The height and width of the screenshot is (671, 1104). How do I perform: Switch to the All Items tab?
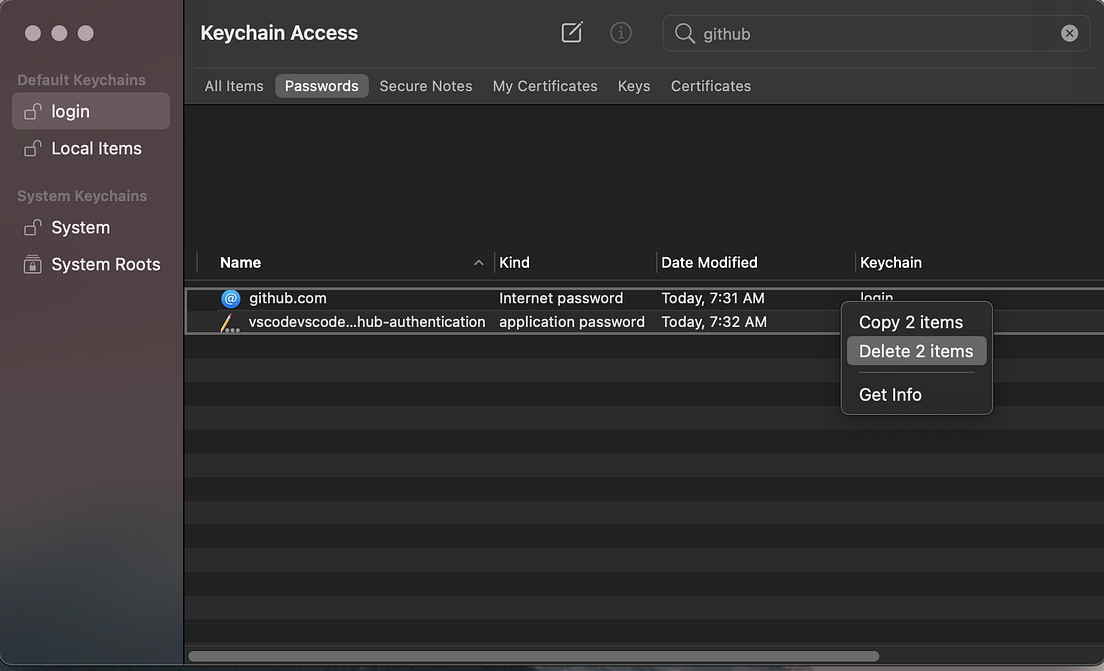(x=234, y=86)
